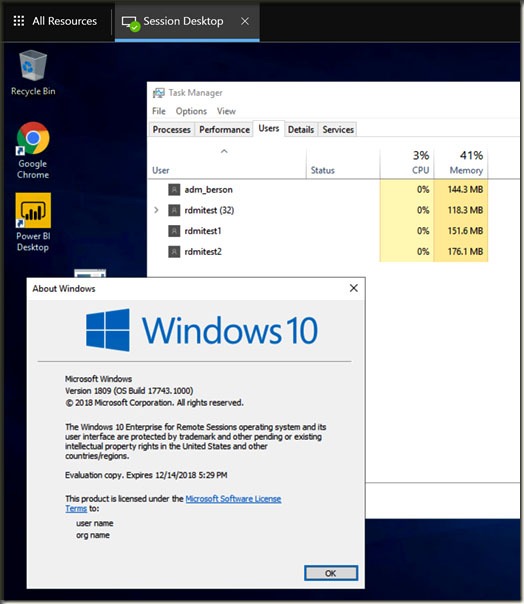The image size is (524, 604).
Task: Click the Task Manager title bar icon
Action: pos(158,93)
